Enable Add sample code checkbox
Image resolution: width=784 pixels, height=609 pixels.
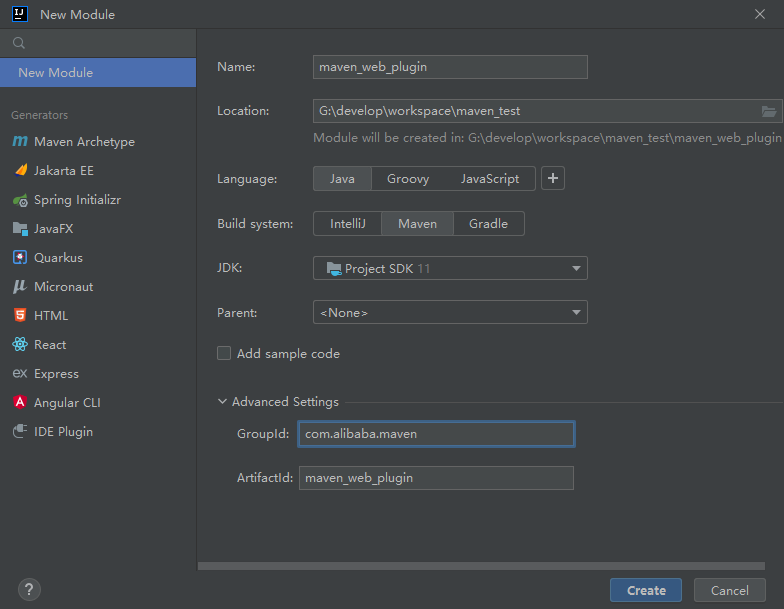coord(224,354)
